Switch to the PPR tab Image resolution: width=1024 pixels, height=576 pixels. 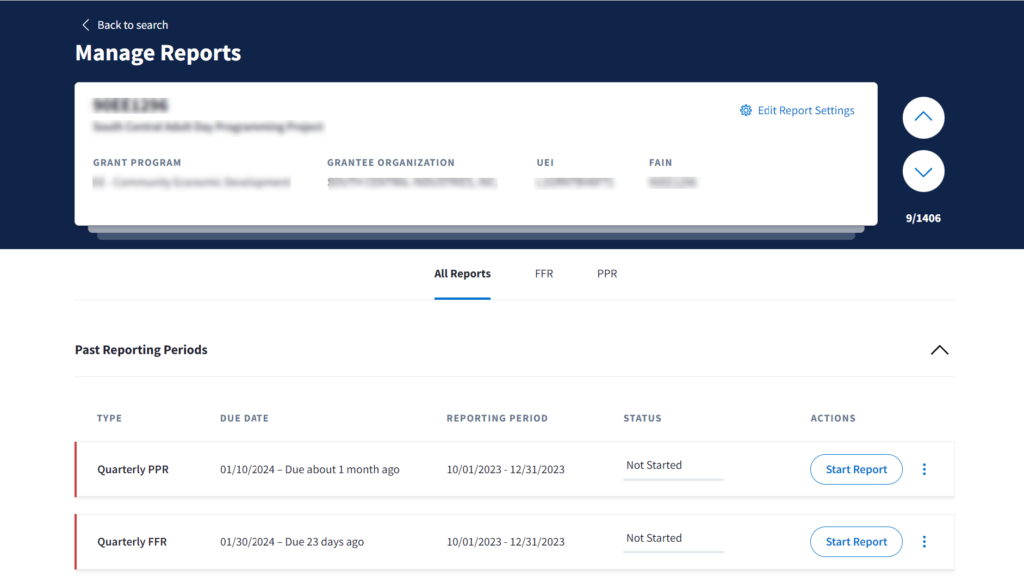coord(607,274)
